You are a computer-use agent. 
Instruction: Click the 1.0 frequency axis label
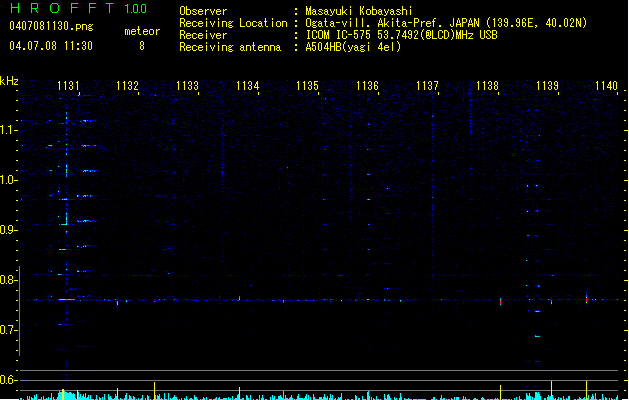(9, 180)
